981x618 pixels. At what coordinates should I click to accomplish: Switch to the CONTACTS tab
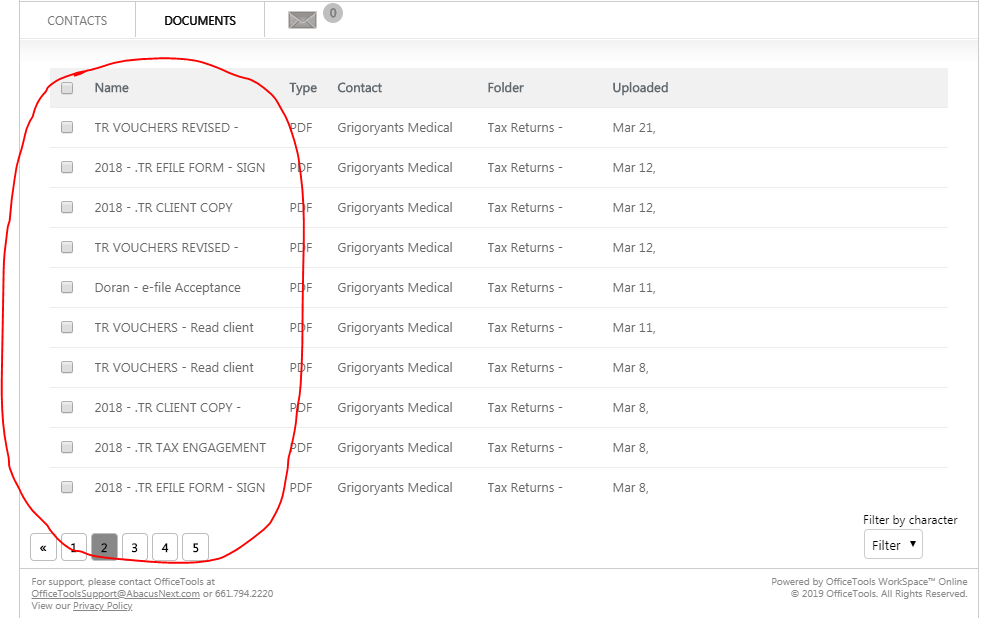tap(77, 20)
